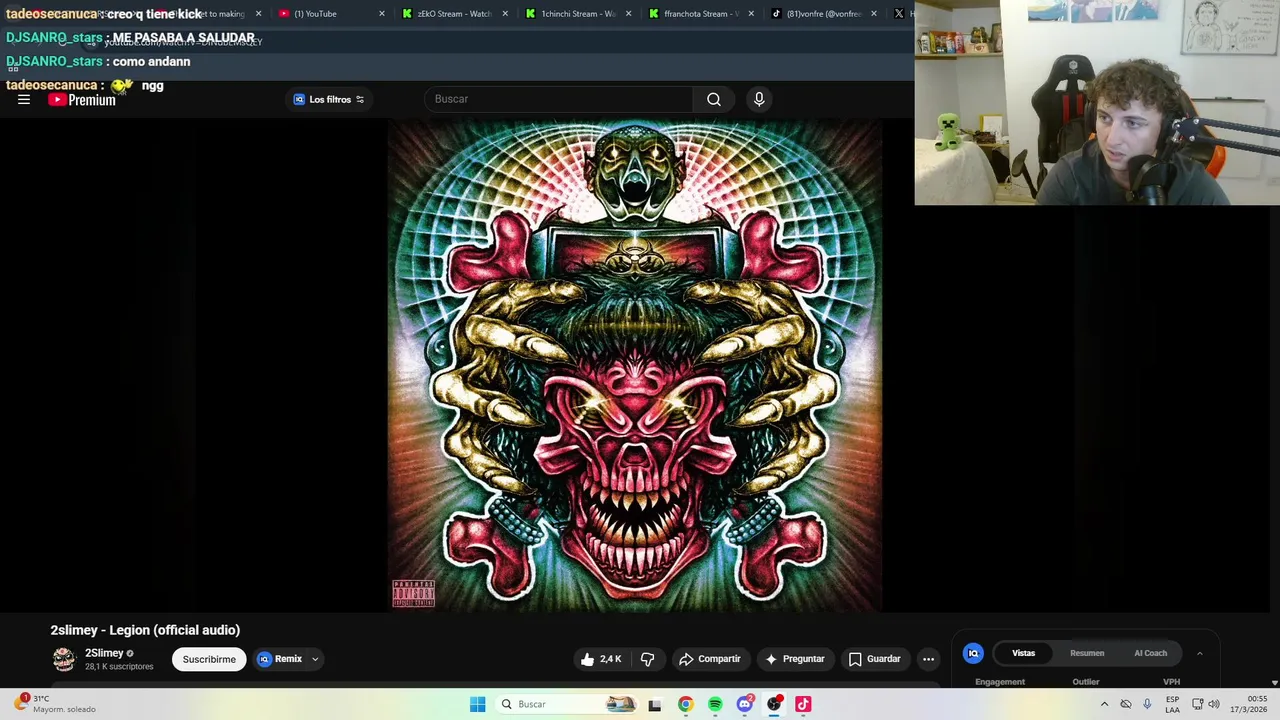Viewport: 1280px width, 720px height.
Task: Show hidden system tray icons chevron
Action: (1104, 704)
